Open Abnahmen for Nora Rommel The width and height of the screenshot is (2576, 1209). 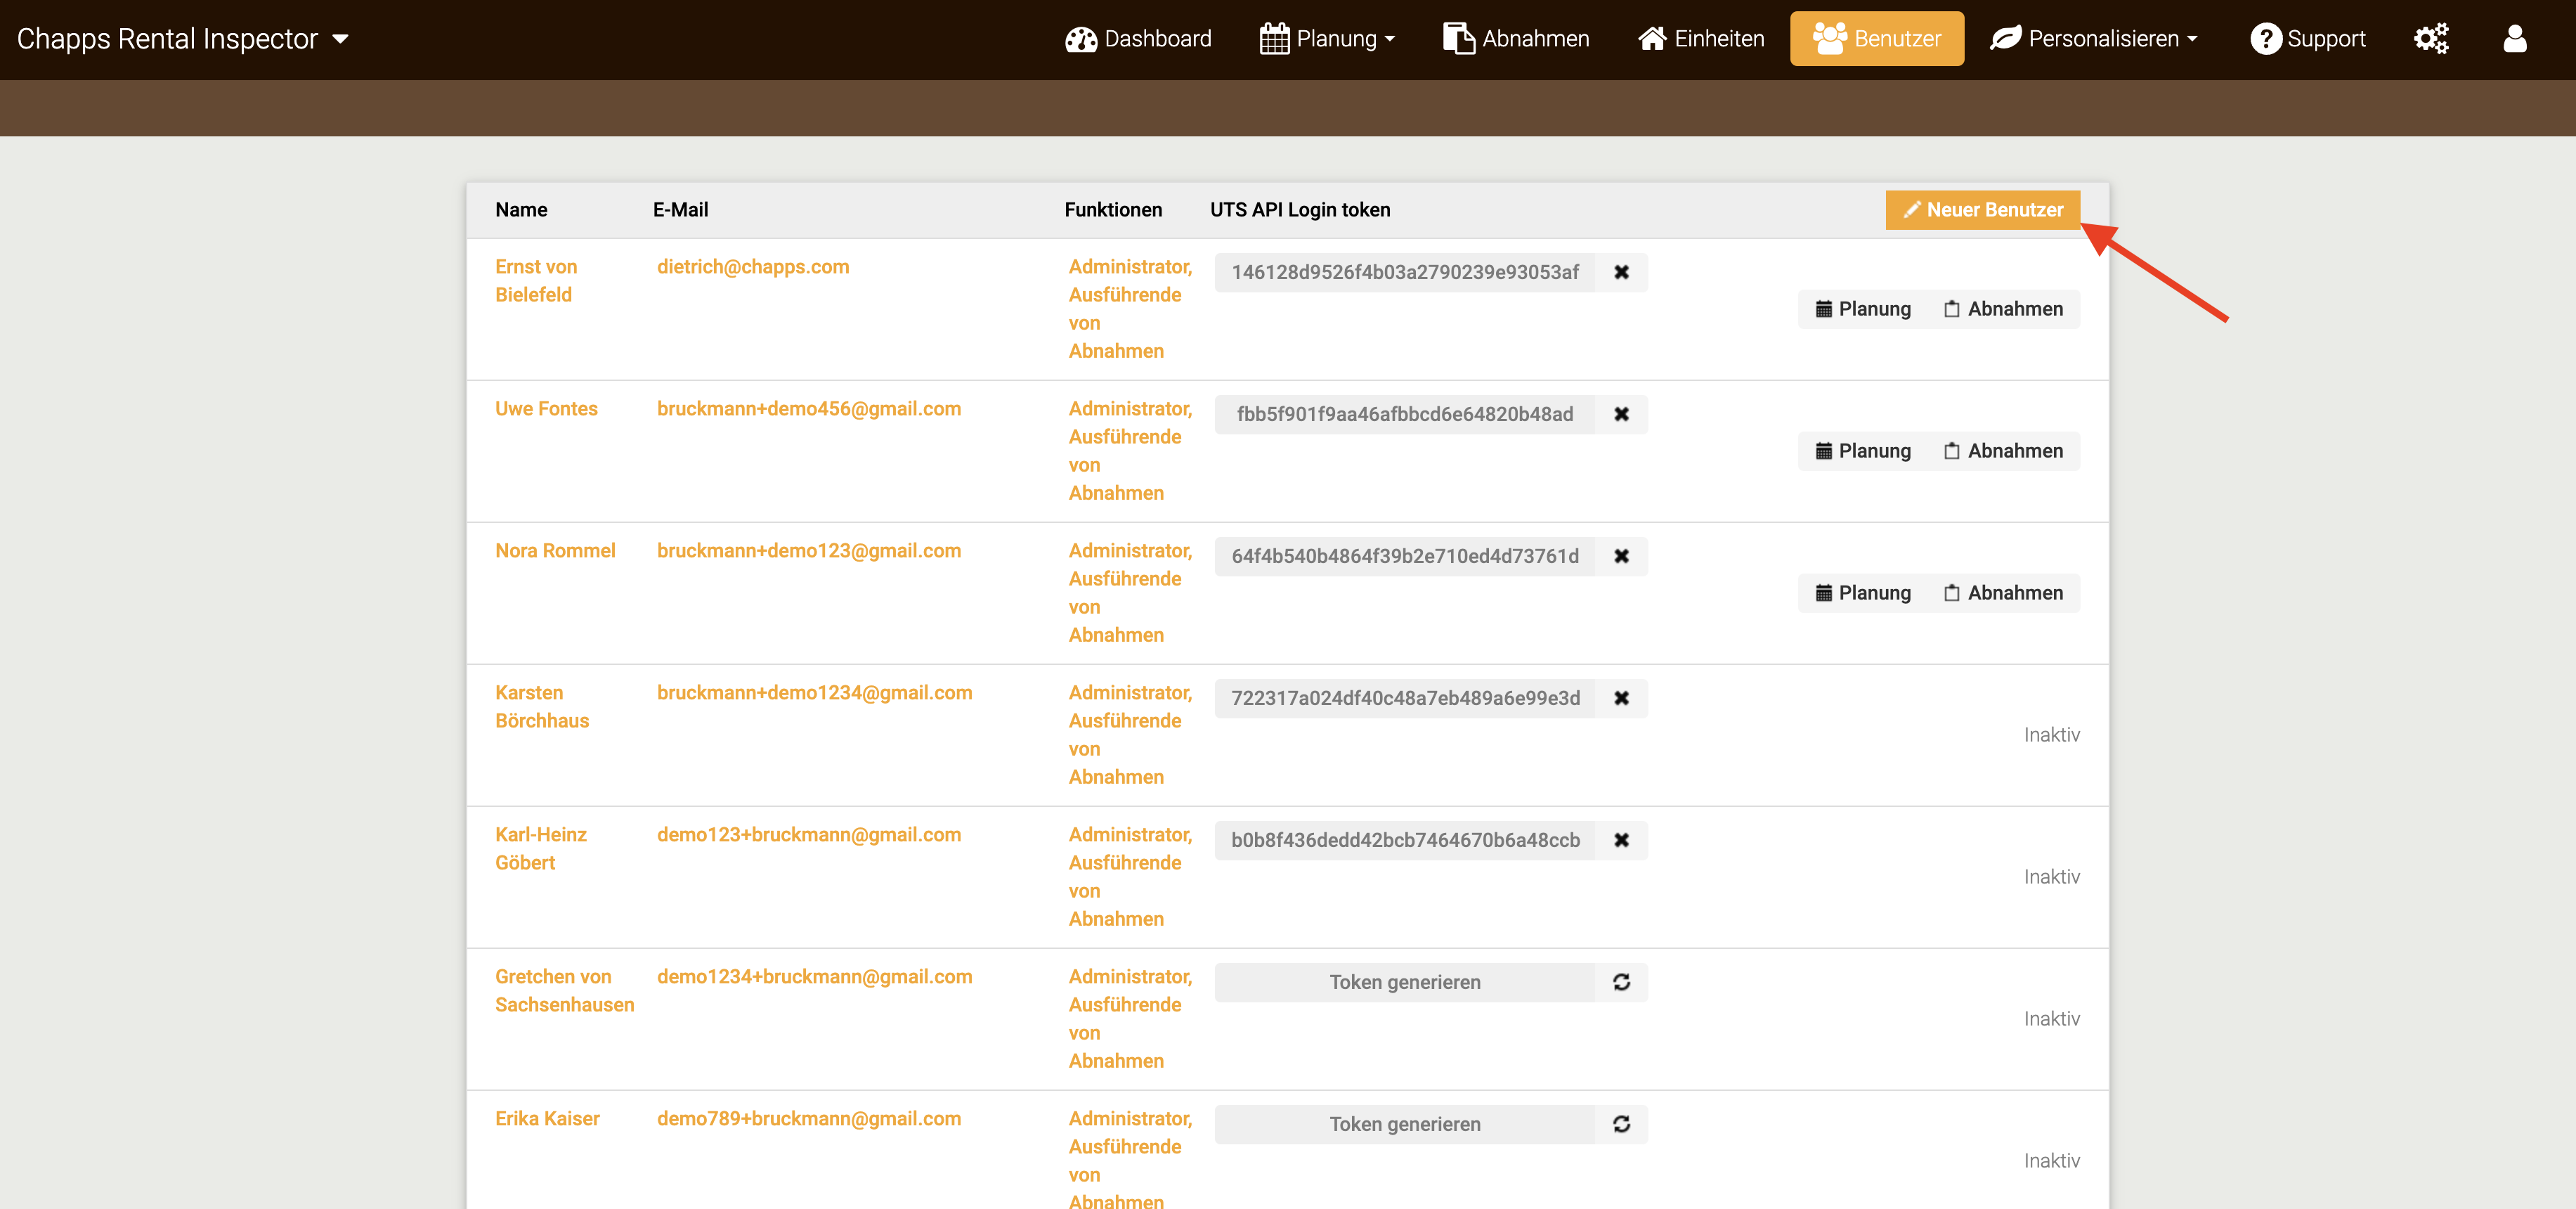click(x=2003, y=593)
